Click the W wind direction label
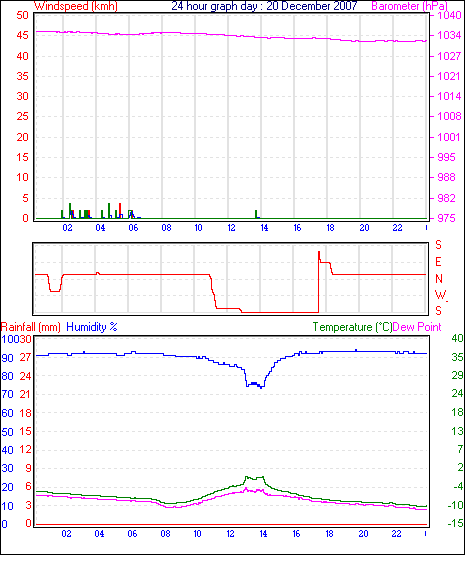Screen dimensions: 466x563 click(x=440, y=295)
